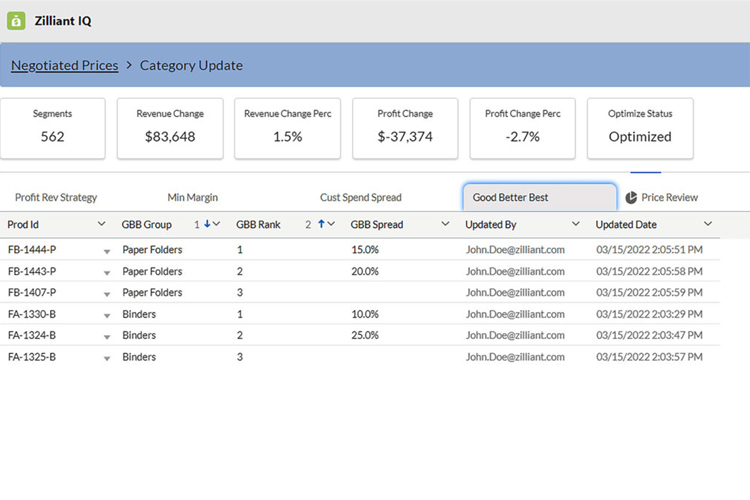Expand the row arrow for FB-1444-P
The image size is (750, 500).
pyautogui.click(x=107, y=251)
